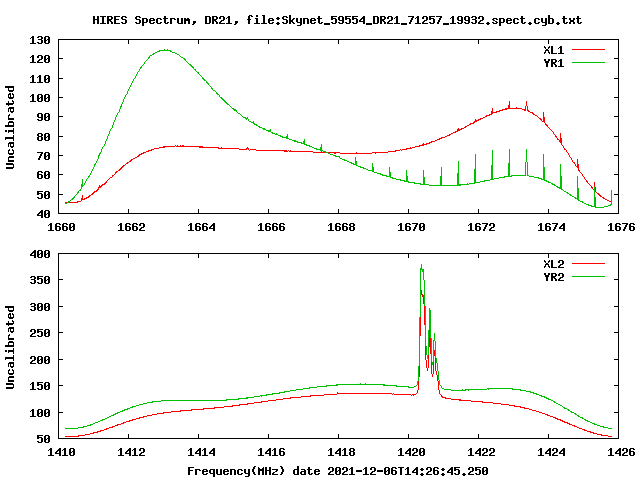Select the YR1 legend label
The image size is (640, 480).
point(553,63)
